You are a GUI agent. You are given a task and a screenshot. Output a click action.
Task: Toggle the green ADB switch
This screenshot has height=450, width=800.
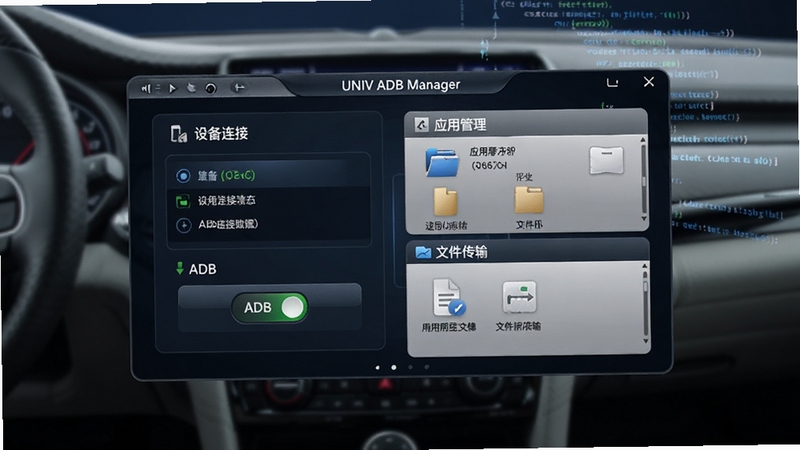(269, 308)
